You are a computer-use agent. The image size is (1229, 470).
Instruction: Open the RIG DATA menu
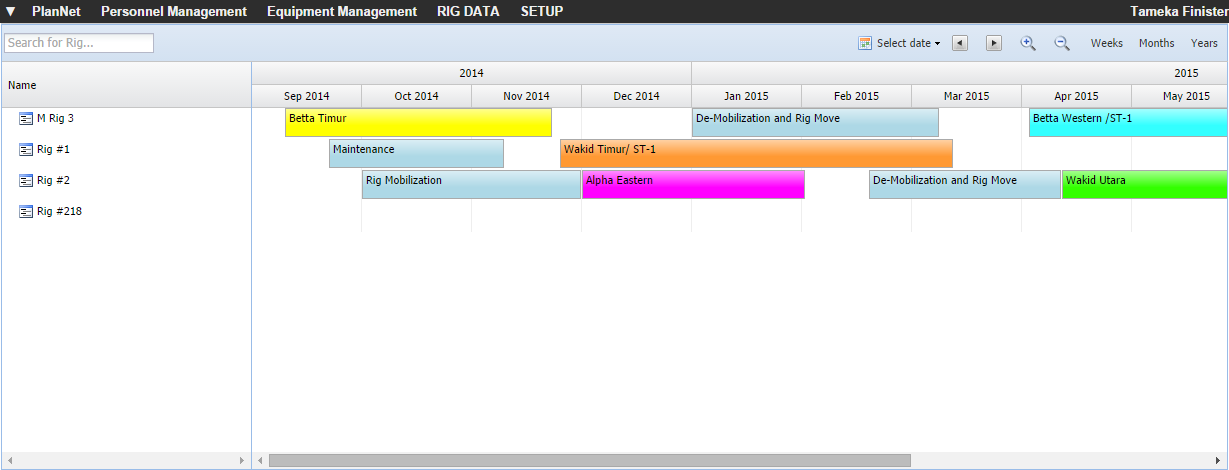(468, 12)
